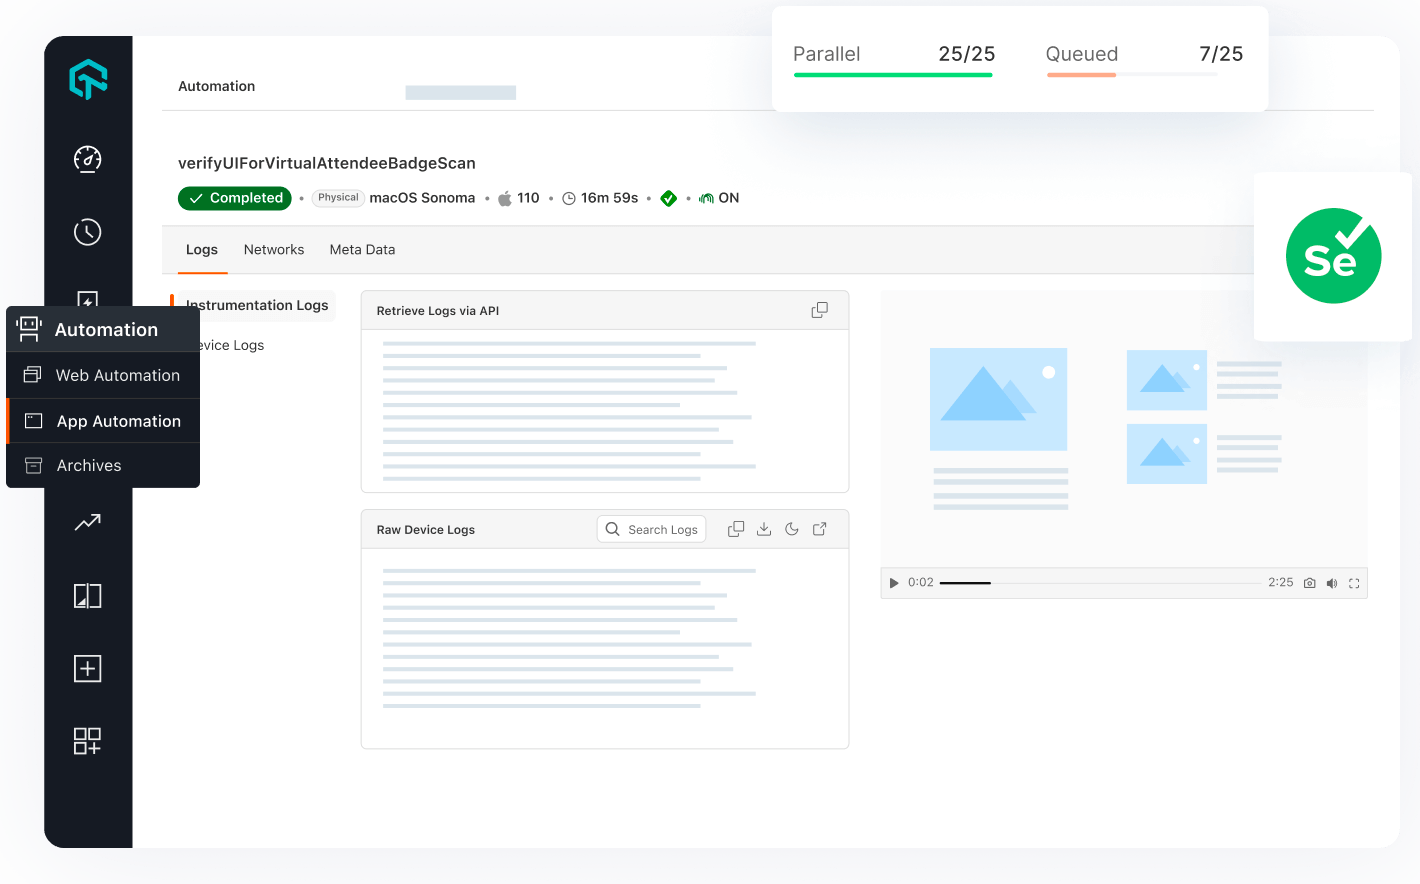
Task: Open the analytics trend-line icon in the sidebar
Action: tap(87, 522)
